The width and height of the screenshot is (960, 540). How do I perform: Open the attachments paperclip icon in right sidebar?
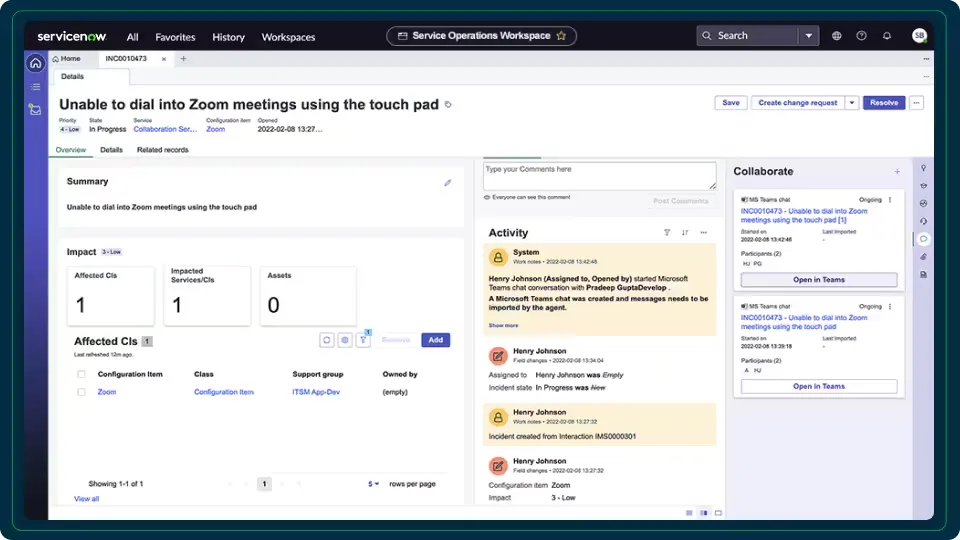click(x=923, y=257)
